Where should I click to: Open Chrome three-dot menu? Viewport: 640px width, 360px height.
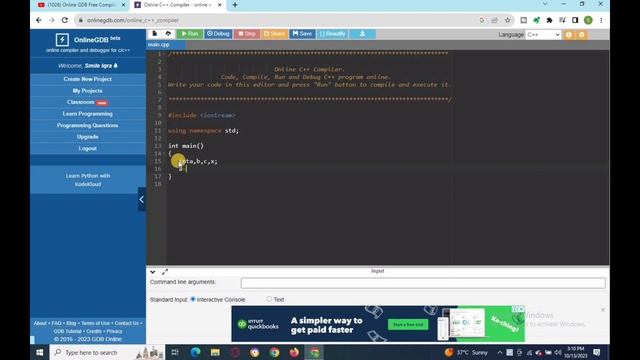tap(601, 20)
